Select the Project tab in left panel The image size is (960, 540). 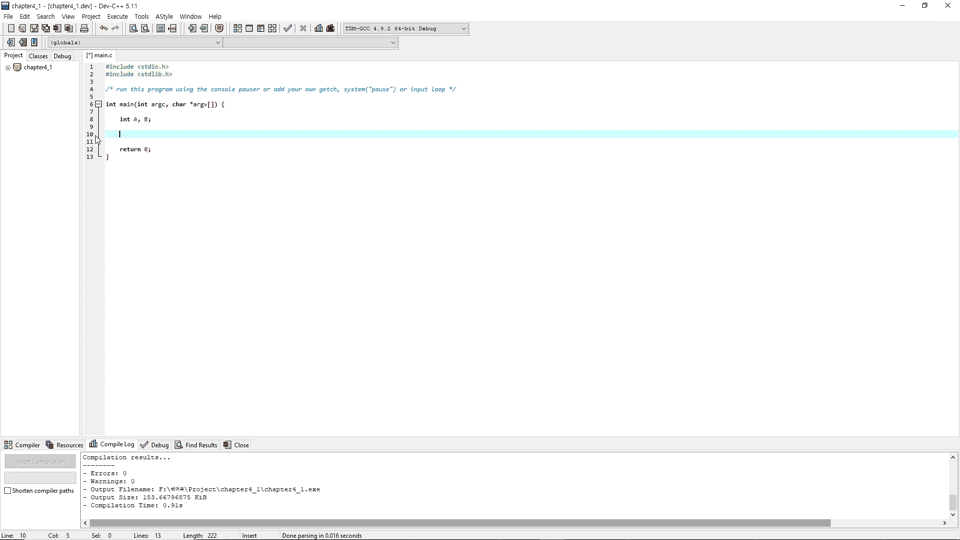13,55
